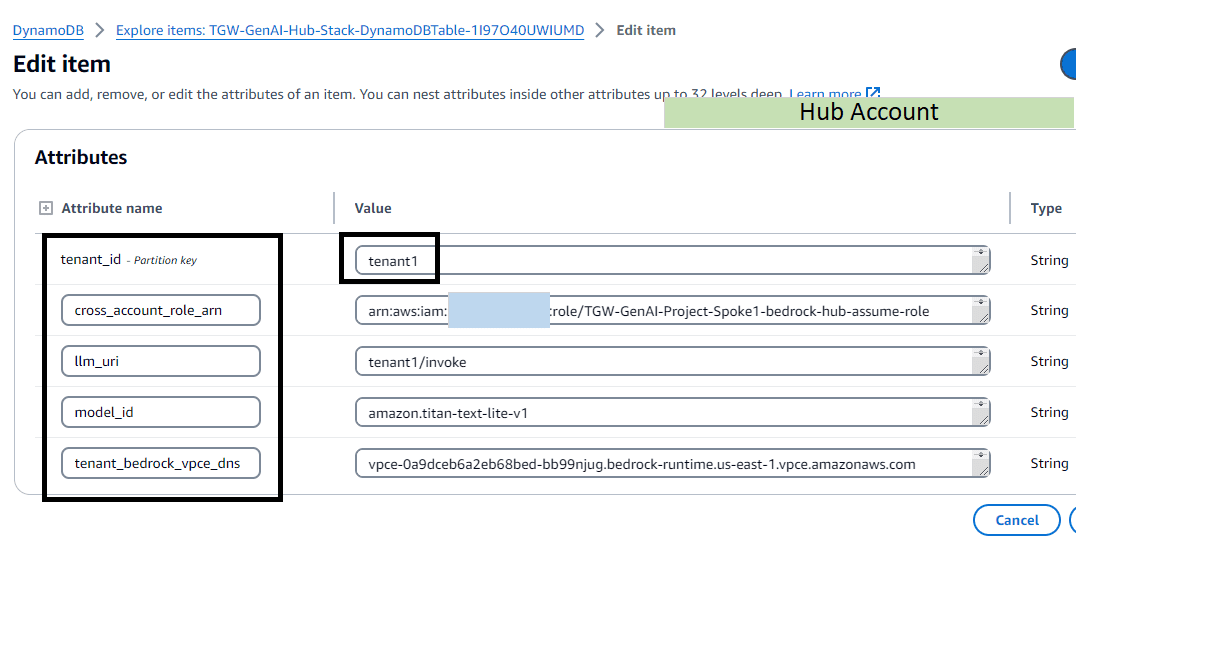Open the DynamoDB breadcrumb link
The height and width of the screenshot is (648, 1211).
tap(48, 30)
